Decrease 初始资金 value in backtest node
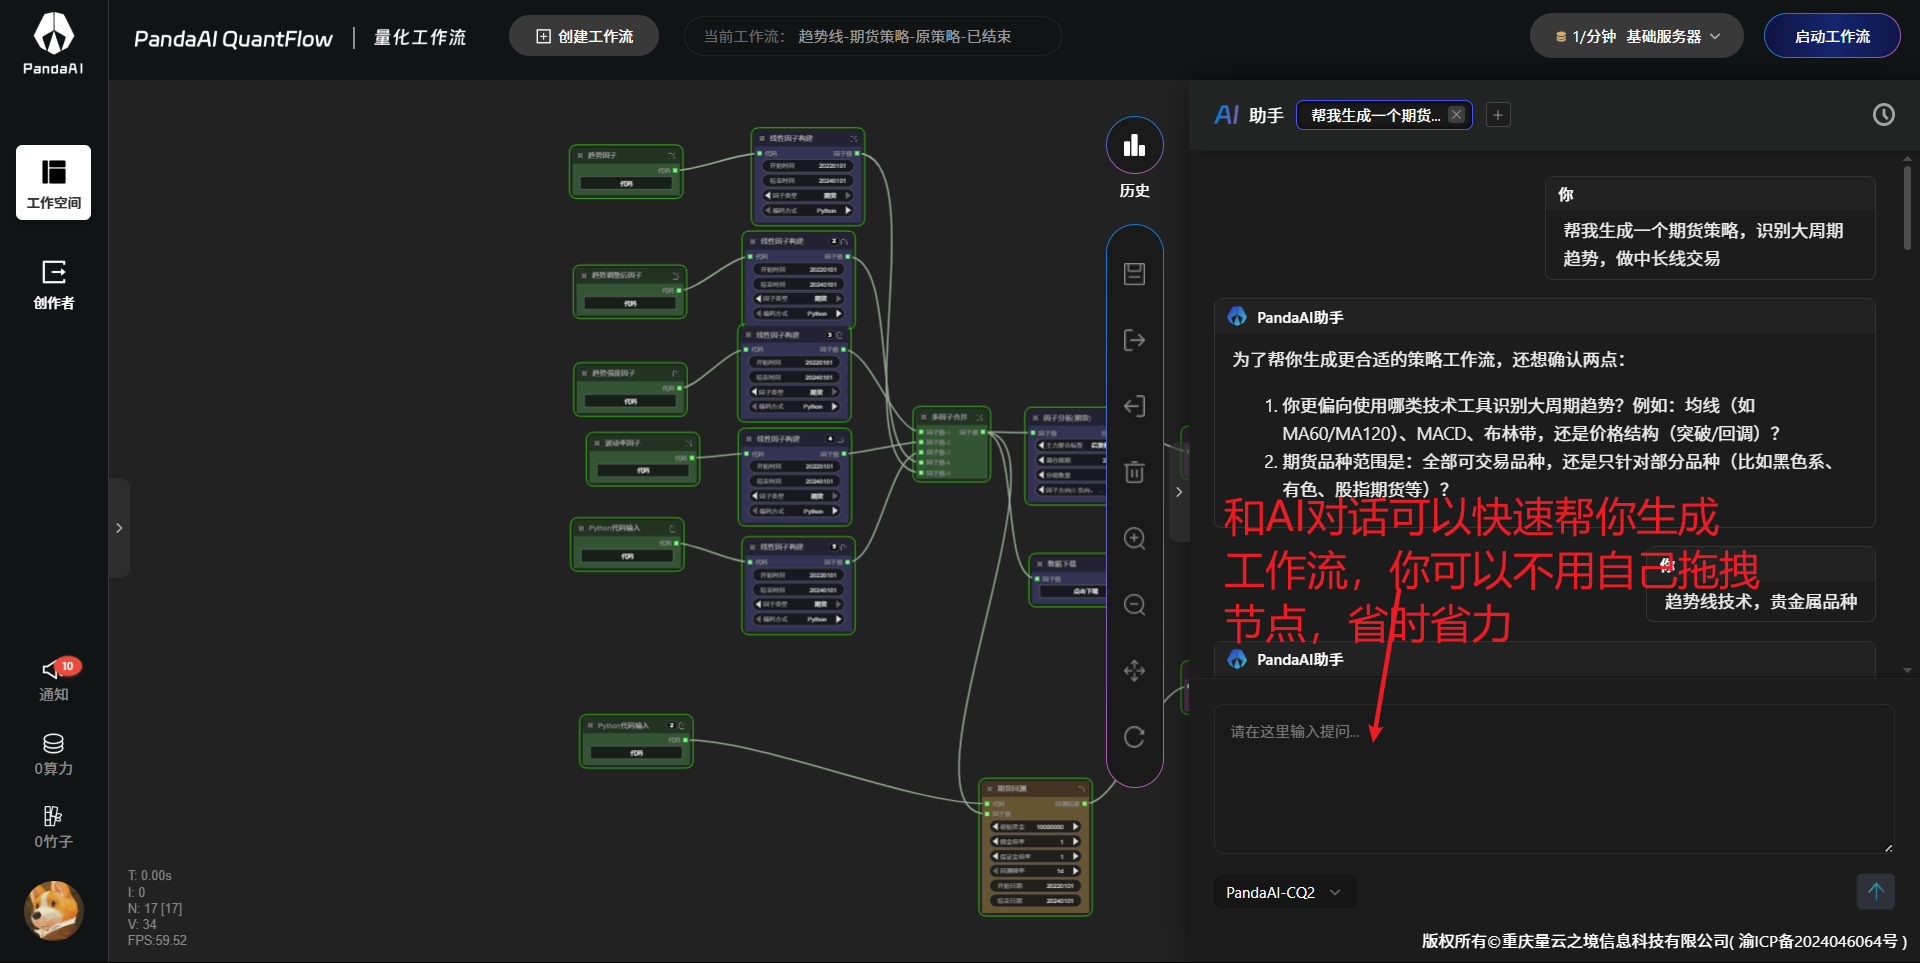The width and height of the screenshot is (1920, 963). (996, 827)
